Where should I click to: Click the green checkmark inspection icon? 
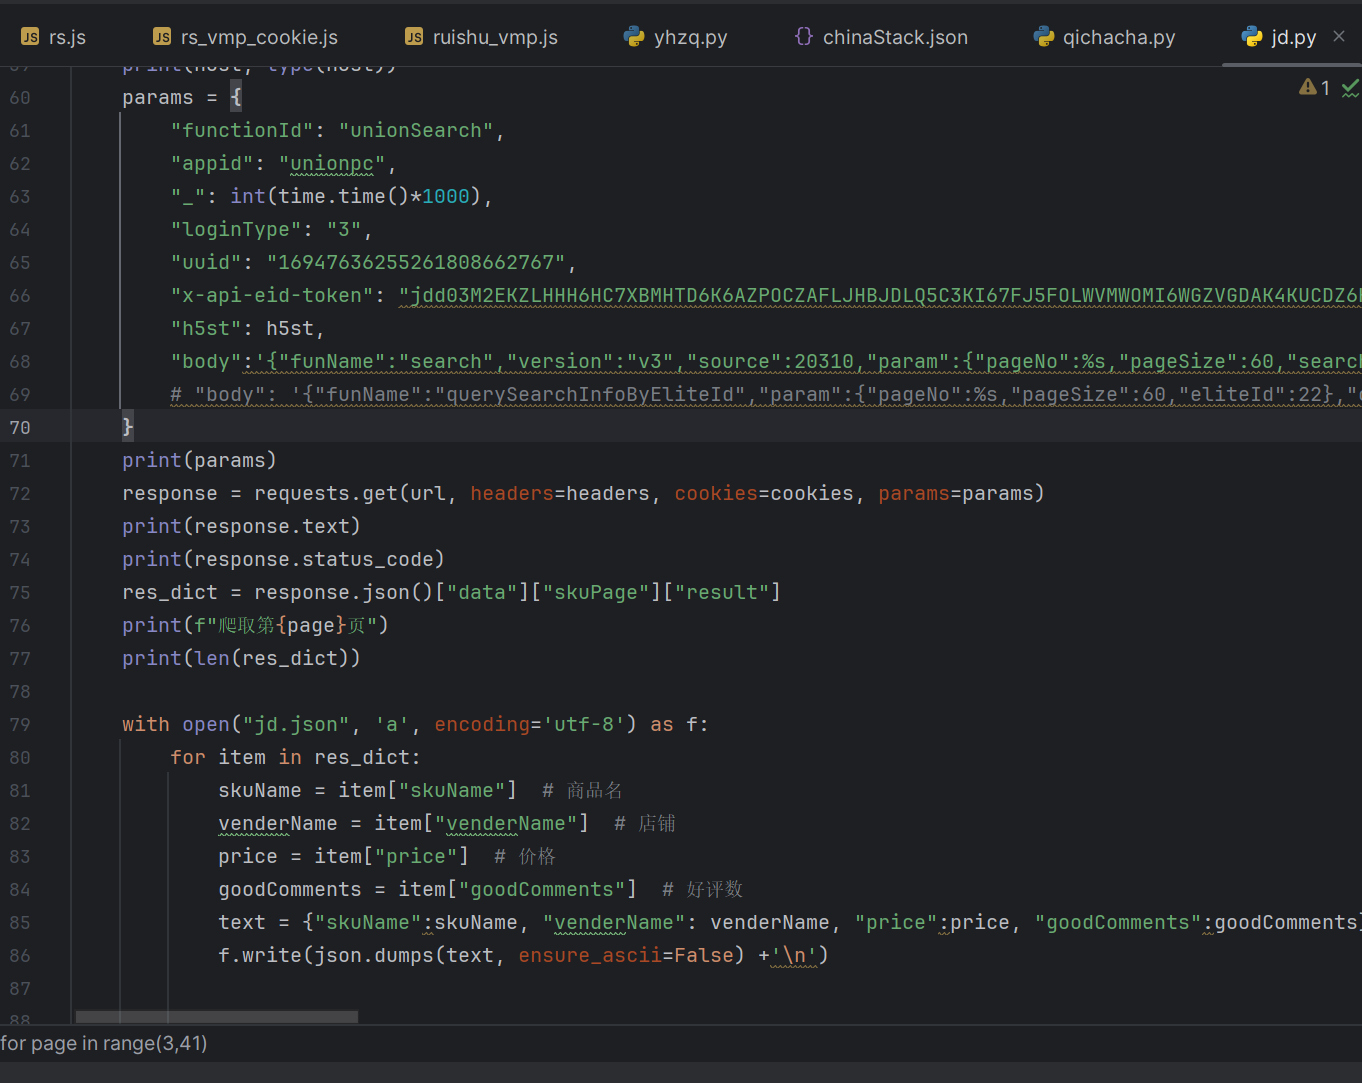click(1350, 88)
